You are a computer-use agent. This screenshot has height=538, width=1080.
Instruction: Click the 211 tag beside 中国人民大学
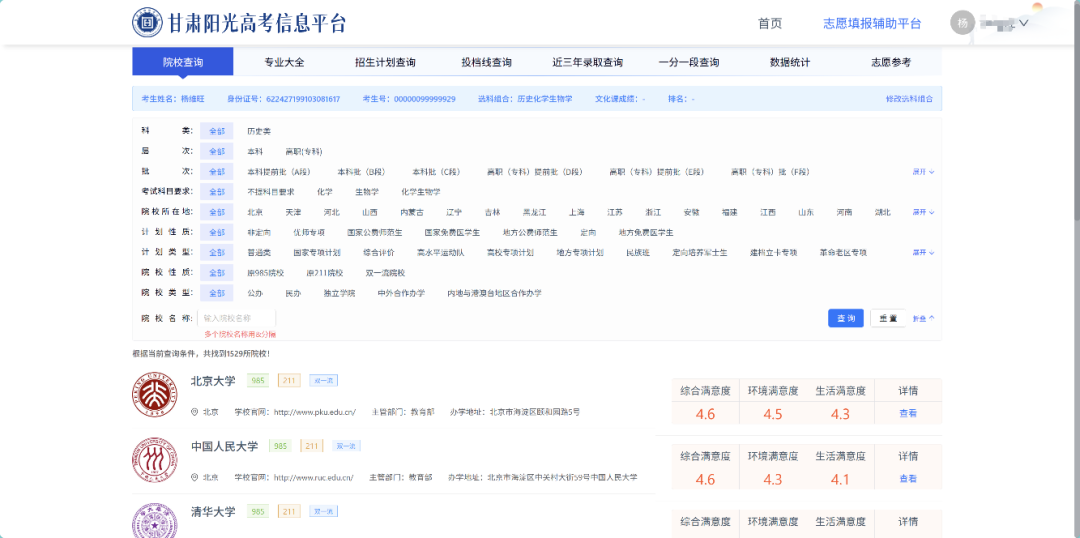tap(312, 446)
